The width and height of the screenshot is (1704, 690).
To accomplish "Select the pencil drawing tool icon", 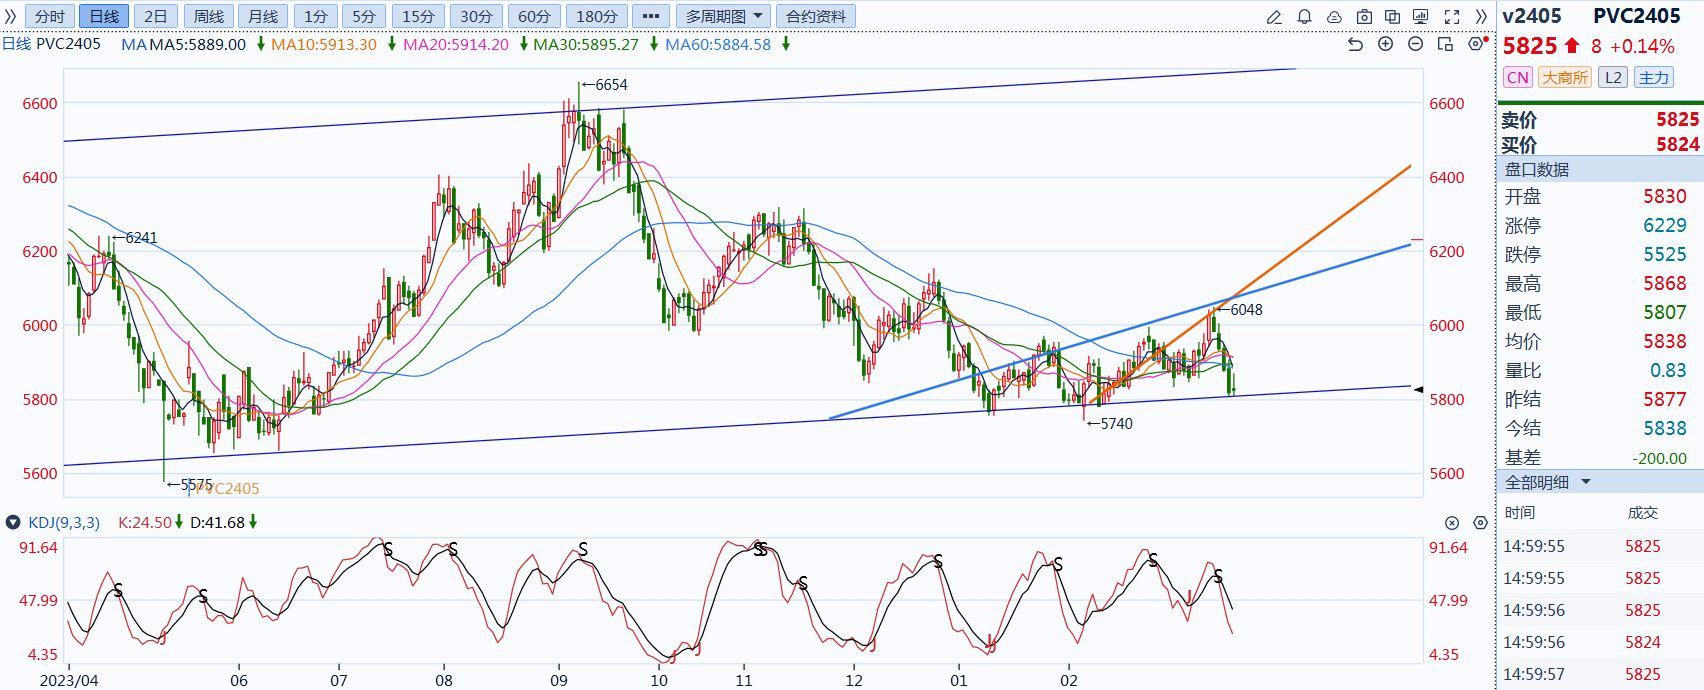I will [x=1274, y=17].
